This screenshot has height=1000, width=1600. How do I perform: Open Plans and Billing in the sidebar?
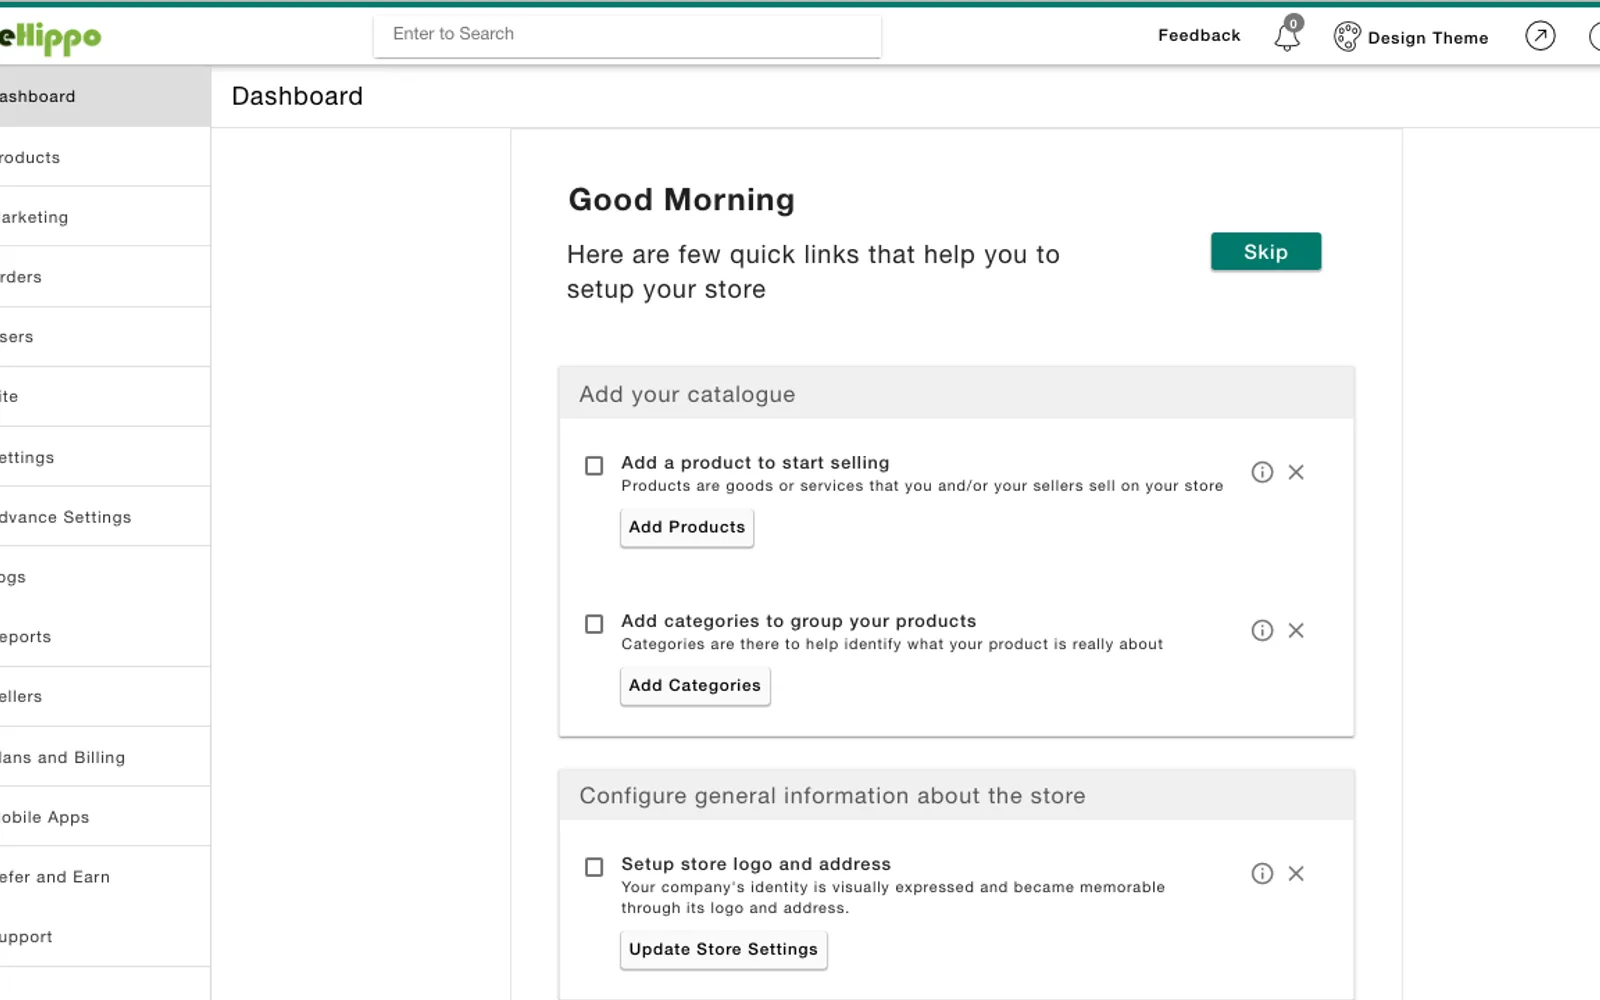[105, 757]
